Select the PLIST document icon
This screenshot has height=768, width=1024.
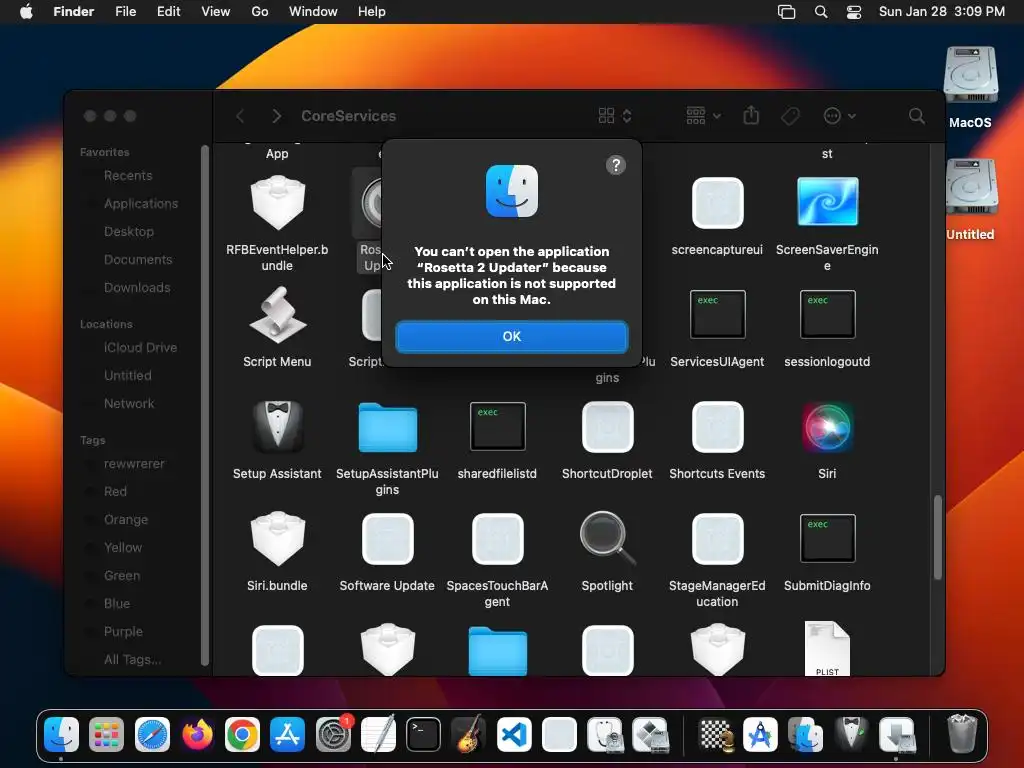pos(827,648)
